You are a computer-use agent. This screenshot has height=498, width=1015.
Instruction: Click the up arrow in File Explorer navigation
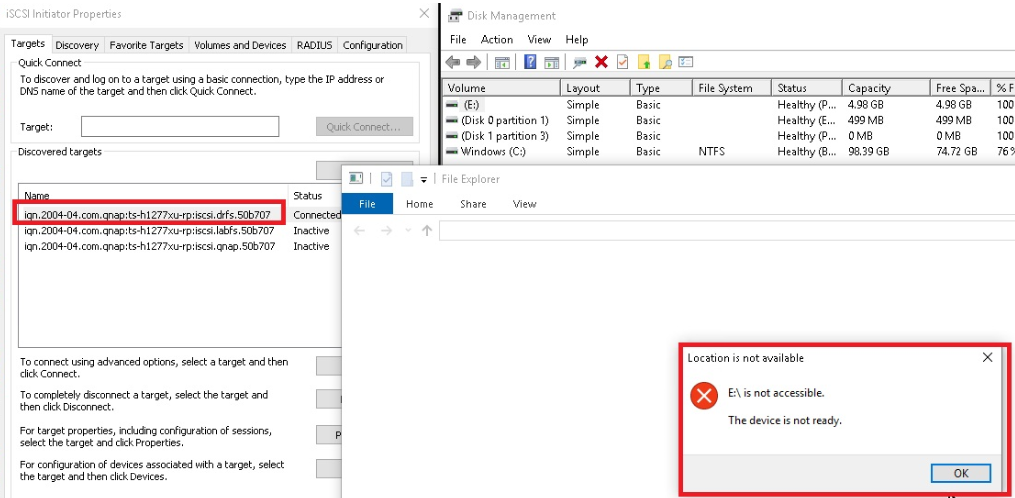click(x=427, y=231)
